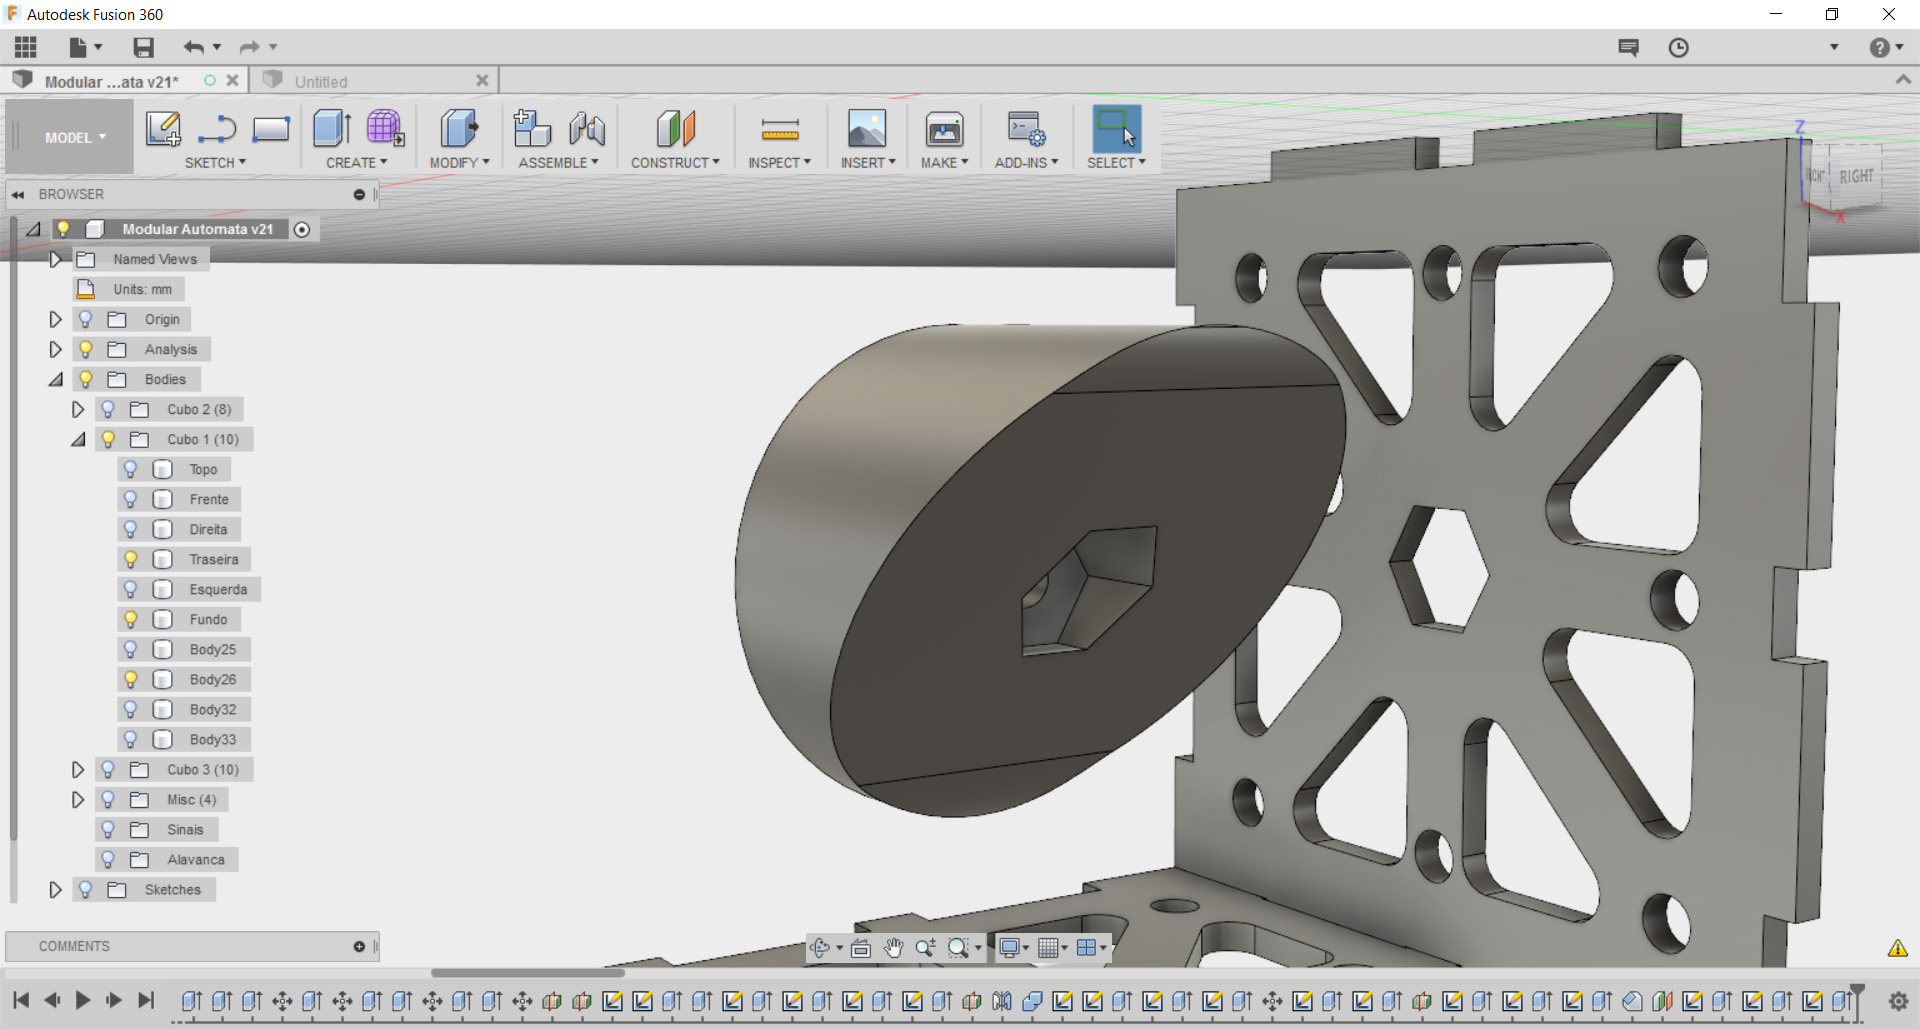Select the Press Pull modify tool
The width and height of the screenshot is (1920, 1030).
click(x=459, y=129)
